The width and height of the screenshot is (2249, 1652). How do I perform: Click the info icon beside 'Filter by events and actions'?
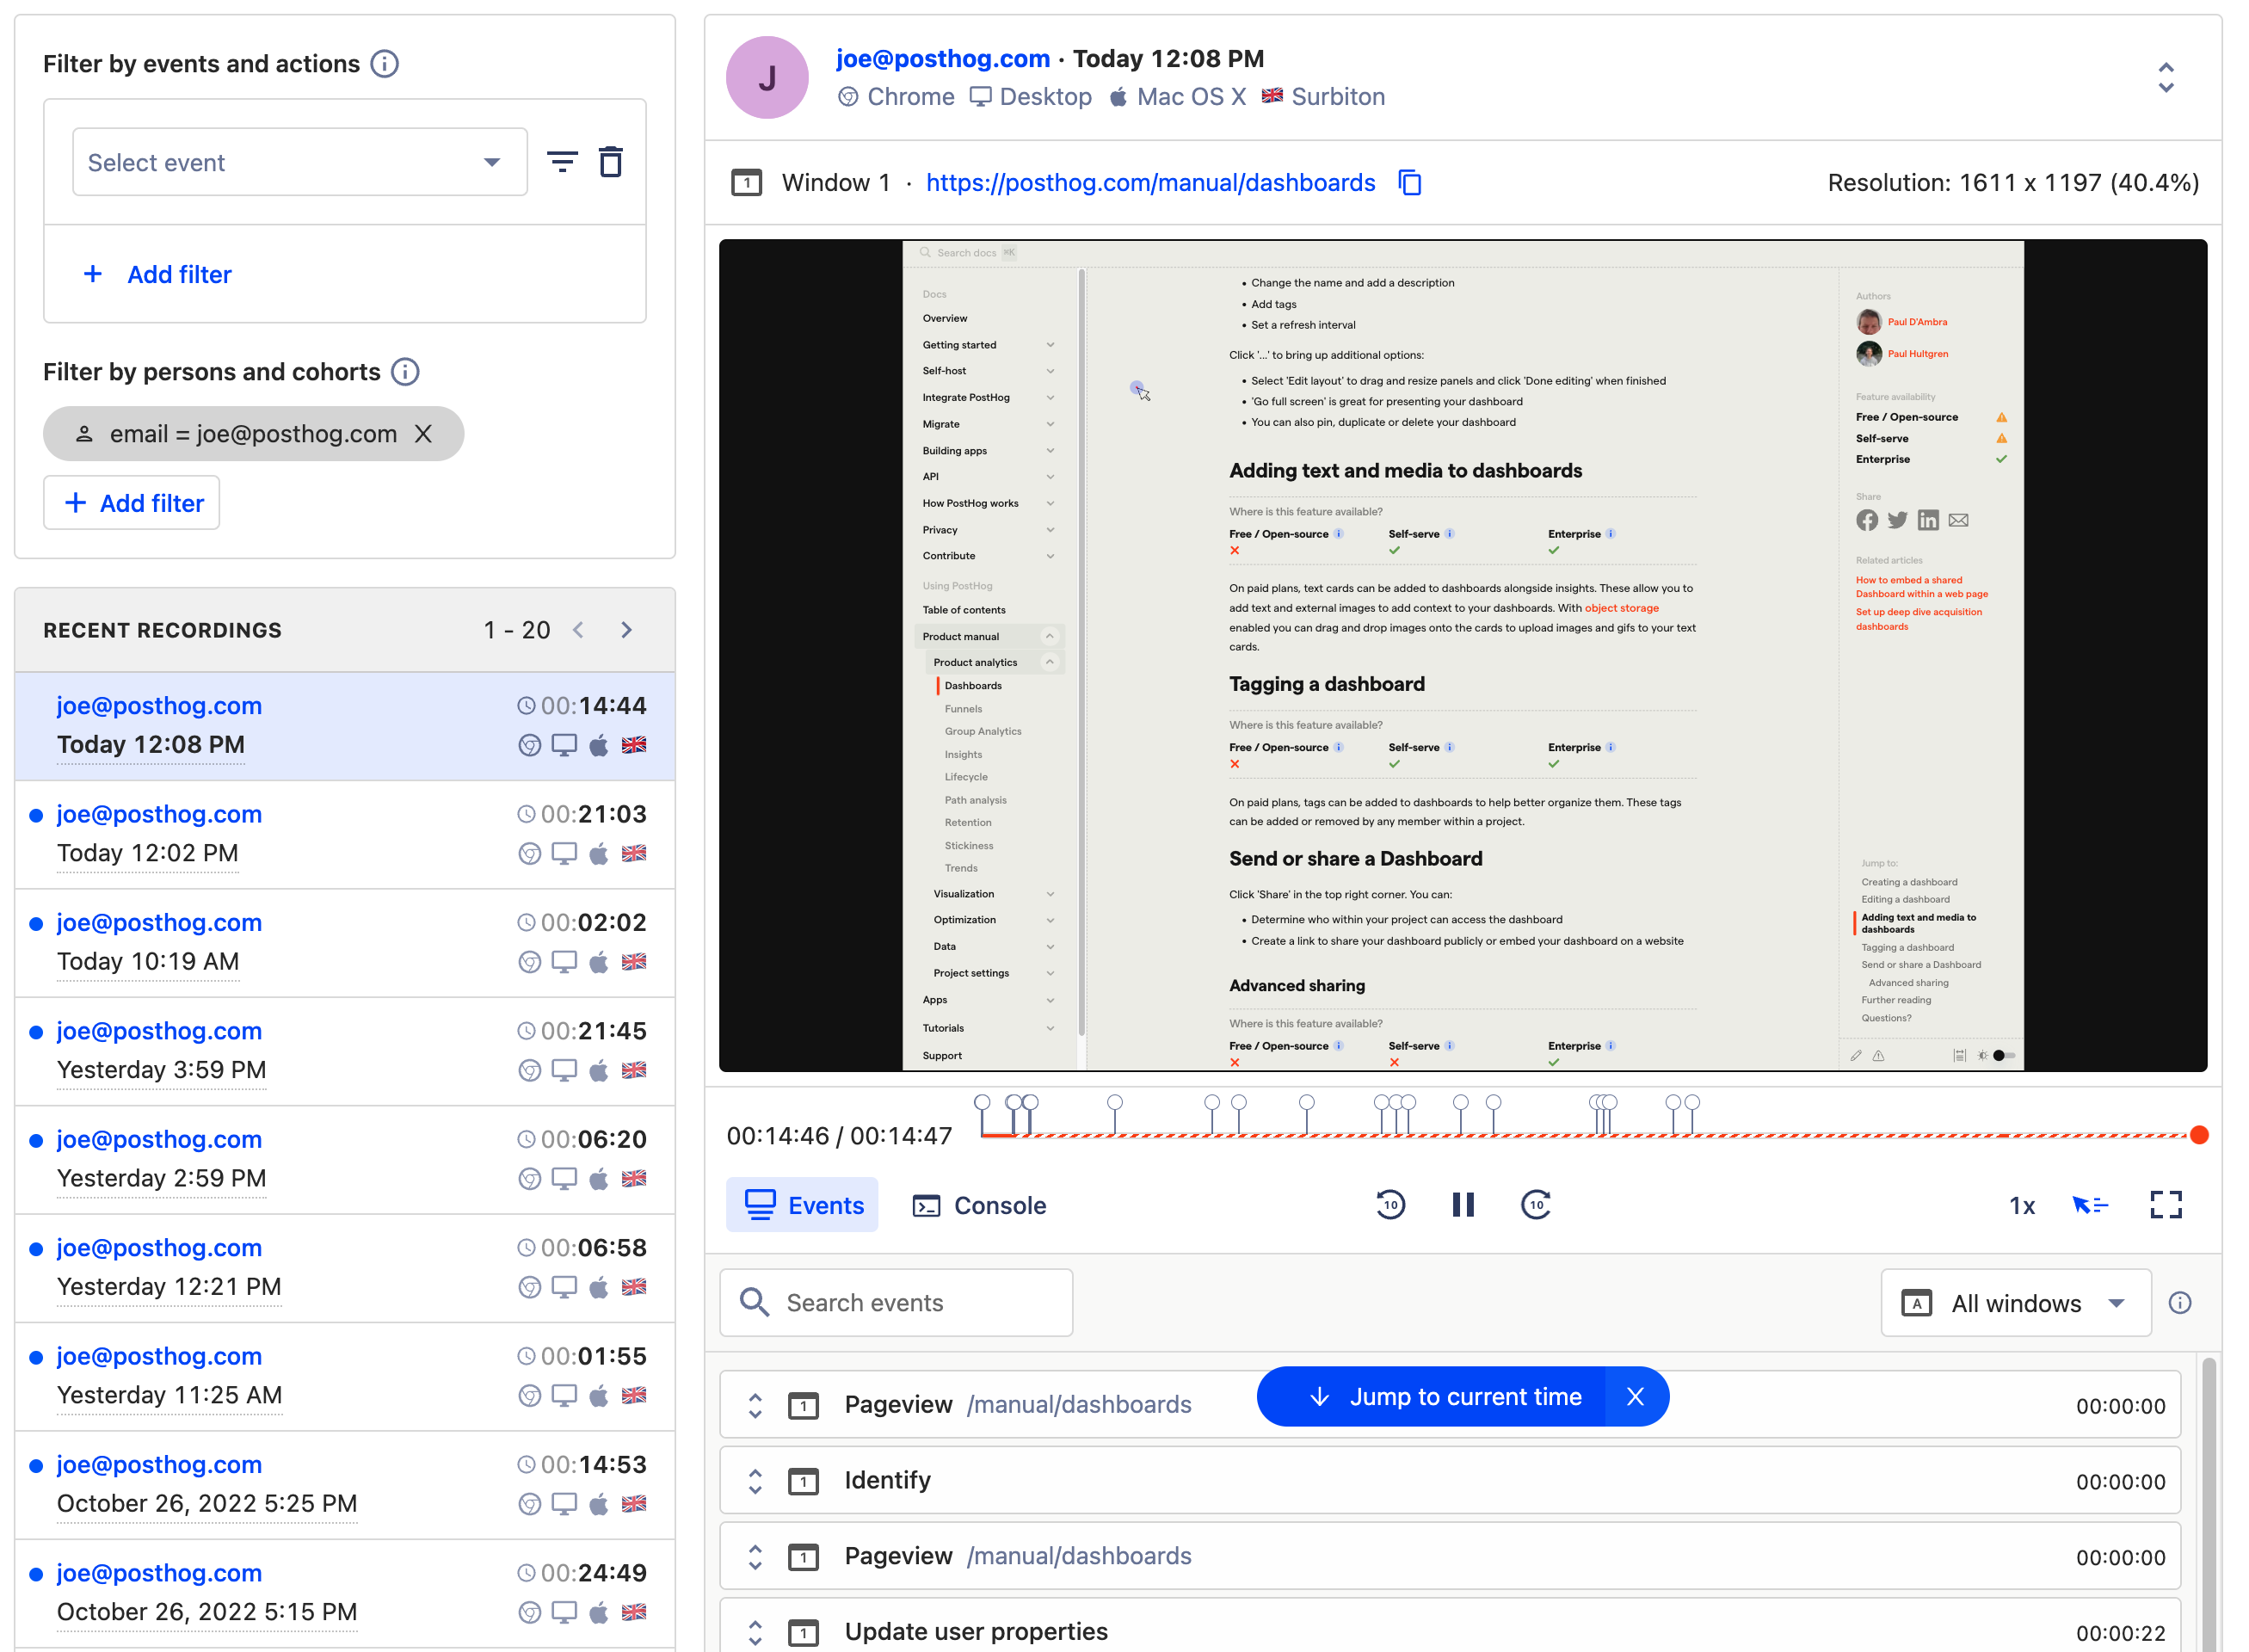[385, 63]
